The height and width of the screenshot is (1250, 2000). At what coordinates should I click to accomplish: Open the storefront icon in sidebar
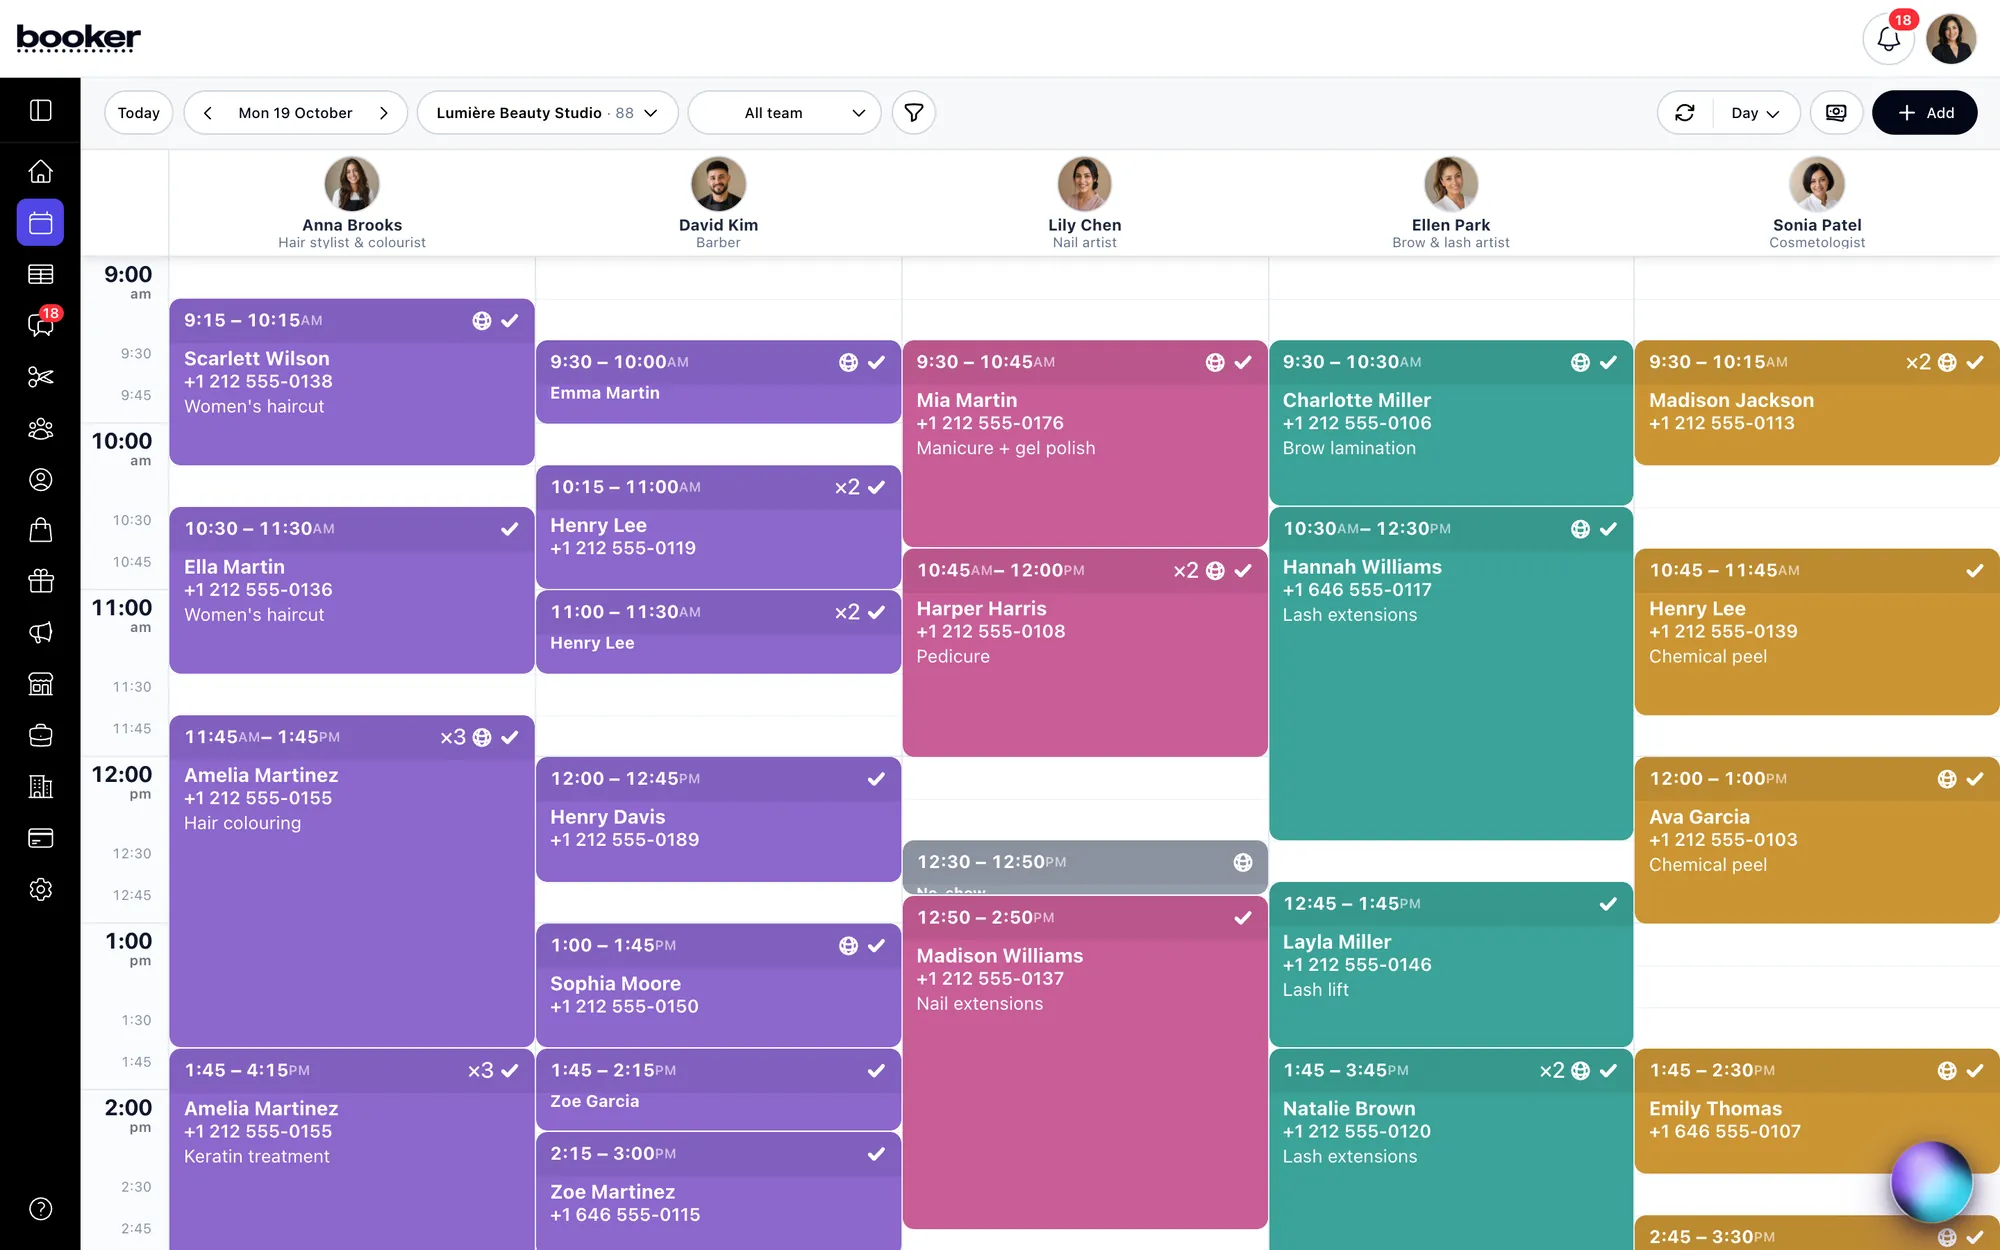coord(41,684)
